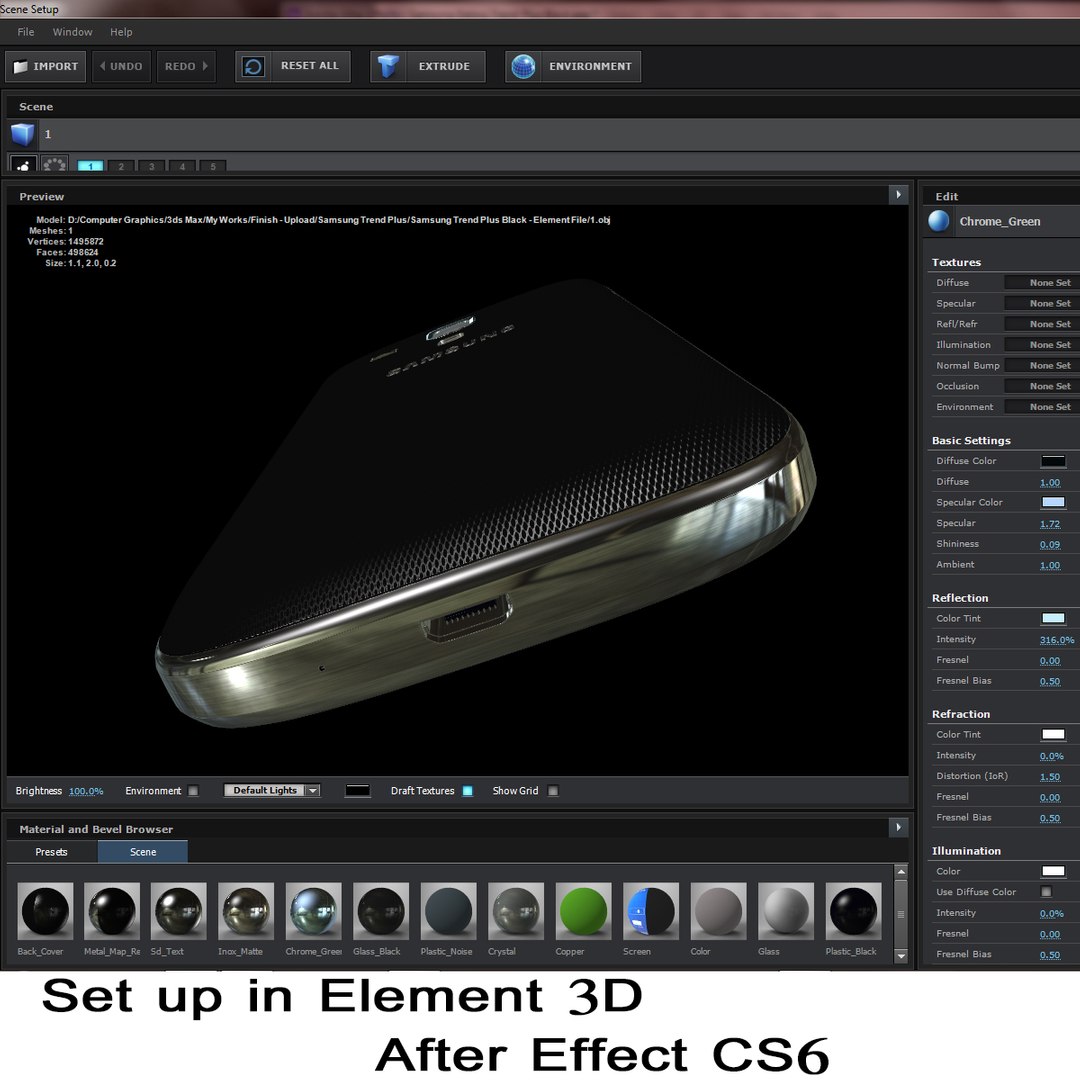Select the Color material sphere
The image size is (1080, 1080).
(x=718, y=911)
